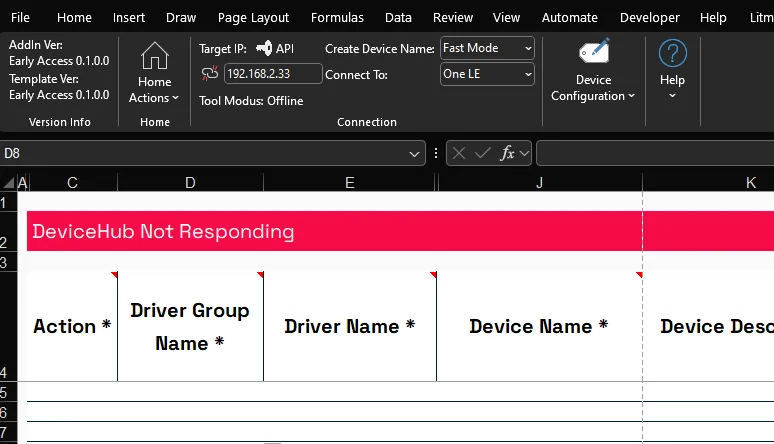This screenshot has height=444, width=774.
Task: Click the Device Configuration label with chevron
Action: [x=593, y=88]
